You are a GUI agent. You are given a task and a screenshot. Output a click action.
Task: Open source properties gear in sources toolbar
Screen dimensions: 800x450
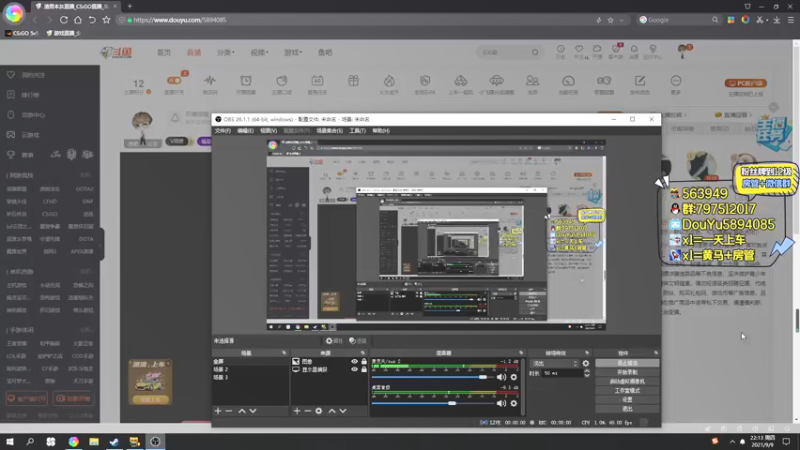(x=319, y=411)
